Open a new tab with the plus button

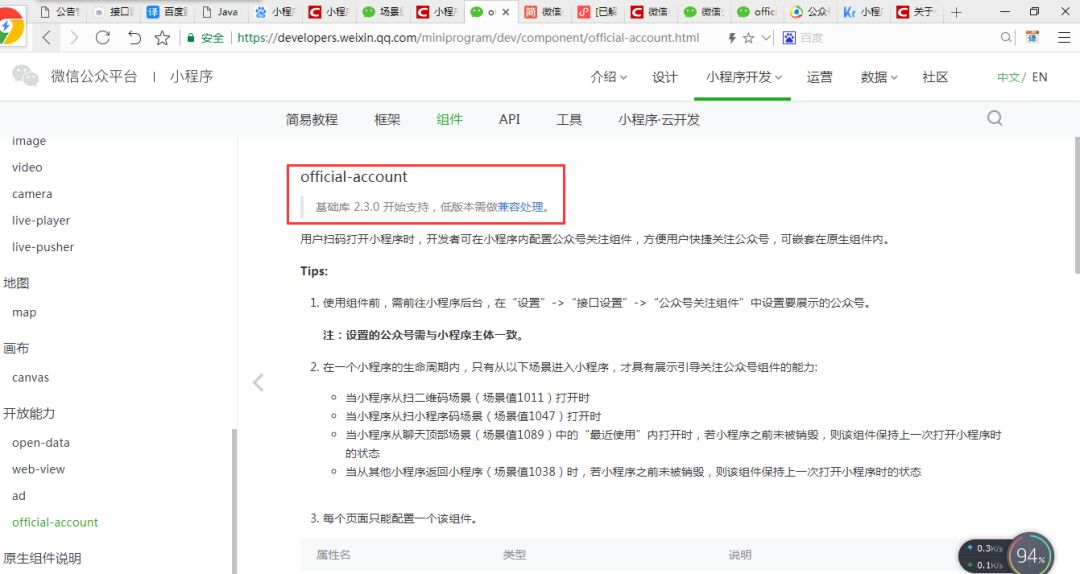point(956,12)
